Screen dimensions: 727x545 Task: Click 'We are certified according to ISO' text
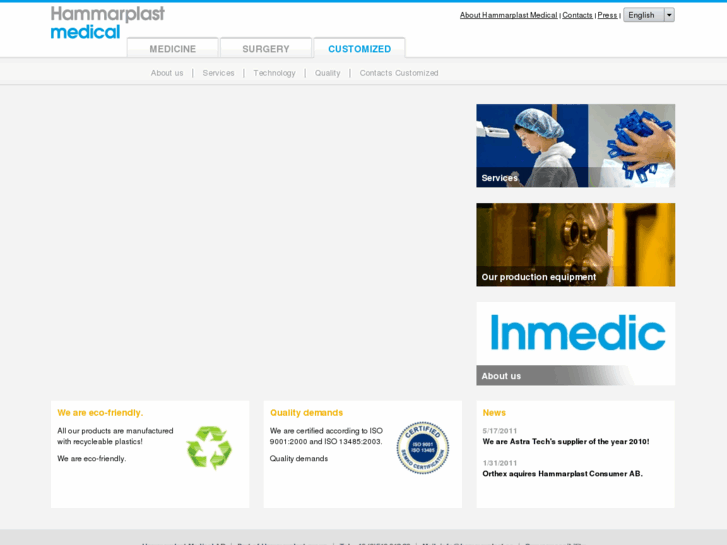pyautogui.click(x=326, y=431)
